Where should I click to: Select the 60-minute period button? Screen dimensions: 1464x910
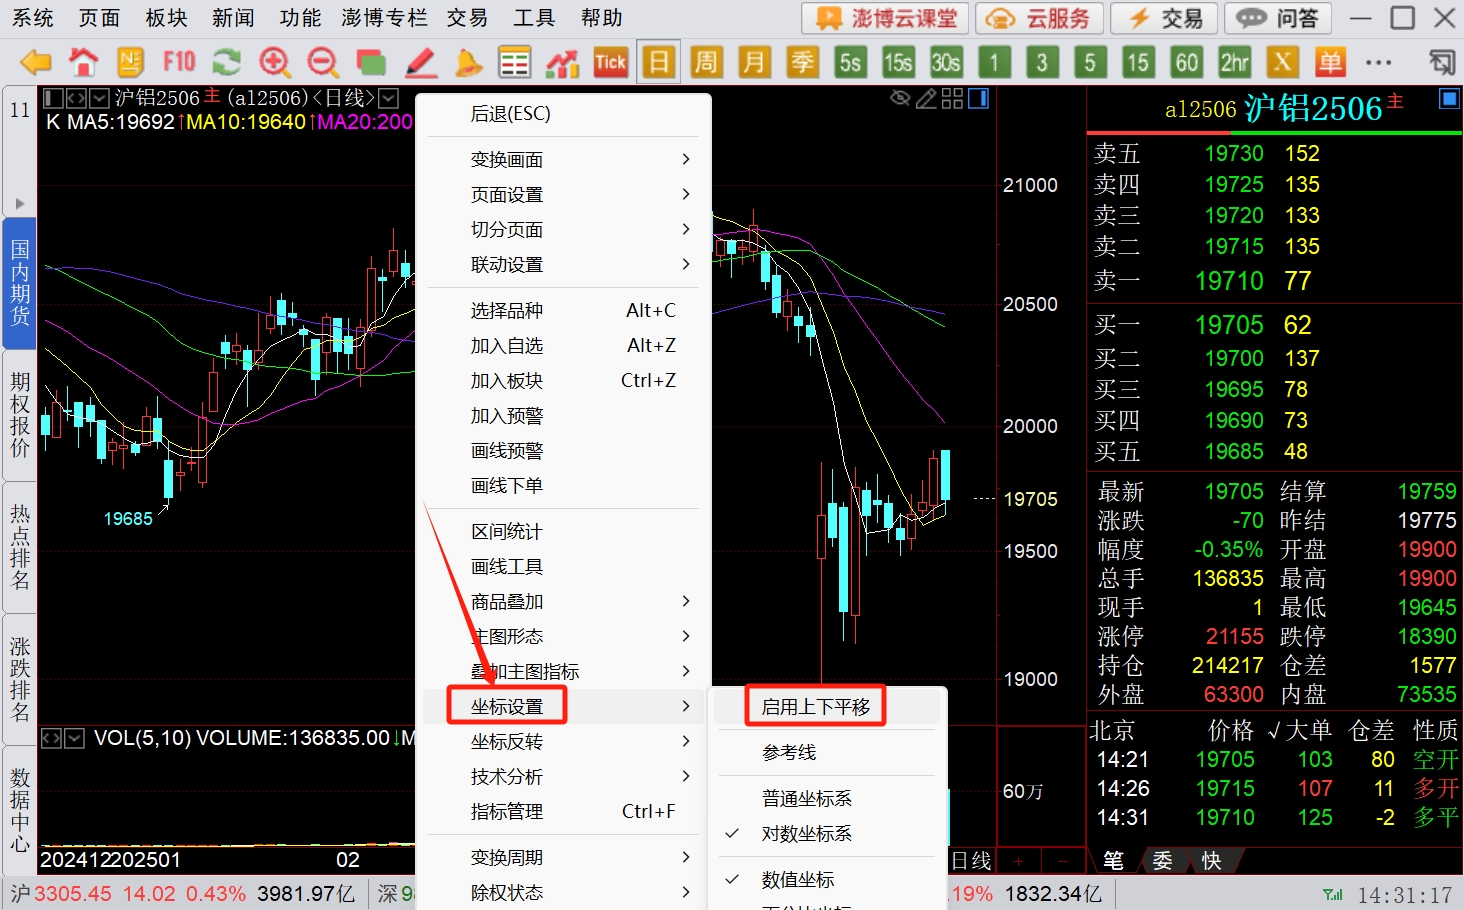(1186, 63)
